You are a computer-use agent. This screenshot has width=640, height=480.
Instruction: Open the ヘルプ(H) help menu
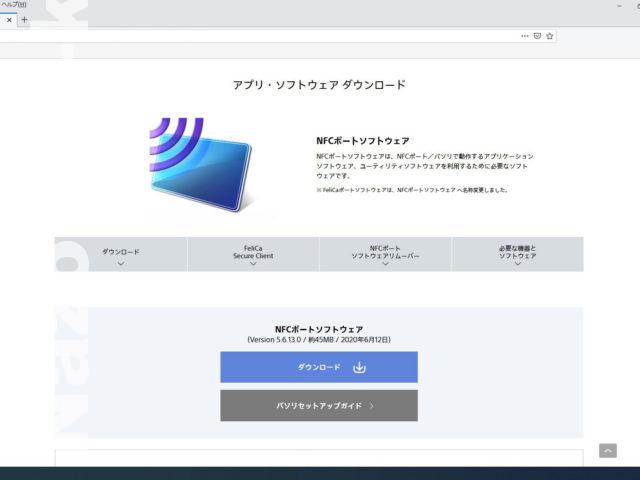coord(14,5)
